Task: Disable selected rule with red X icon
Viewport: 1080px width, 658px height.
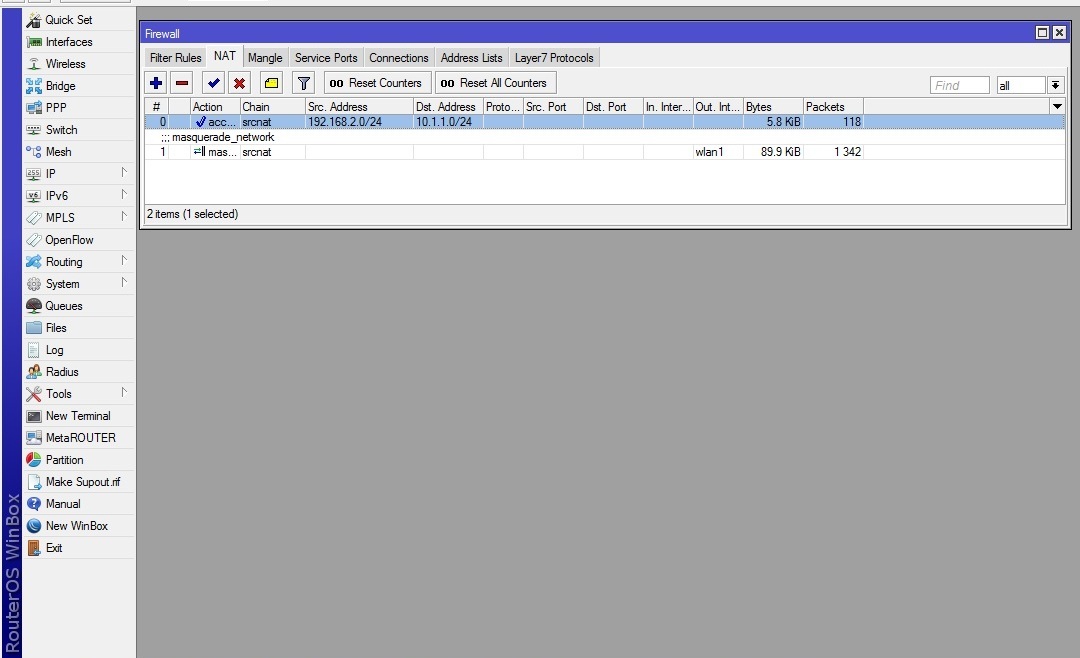Action: pyautogui.click(x=240, y=83)
